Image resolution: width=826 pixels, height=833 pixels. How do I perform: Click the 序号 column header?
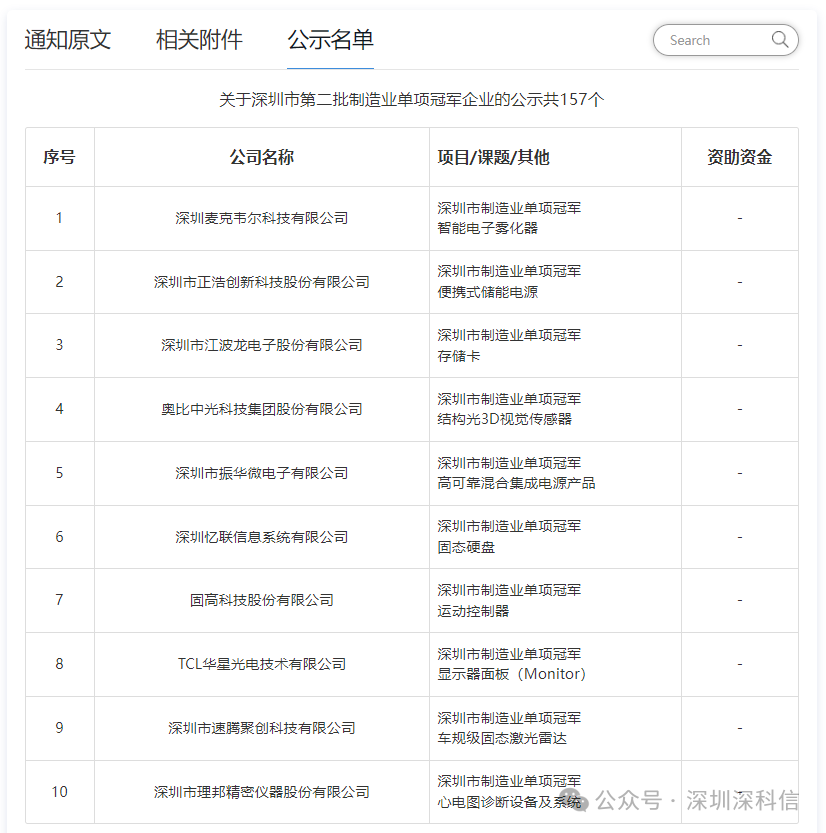[59, 157]
